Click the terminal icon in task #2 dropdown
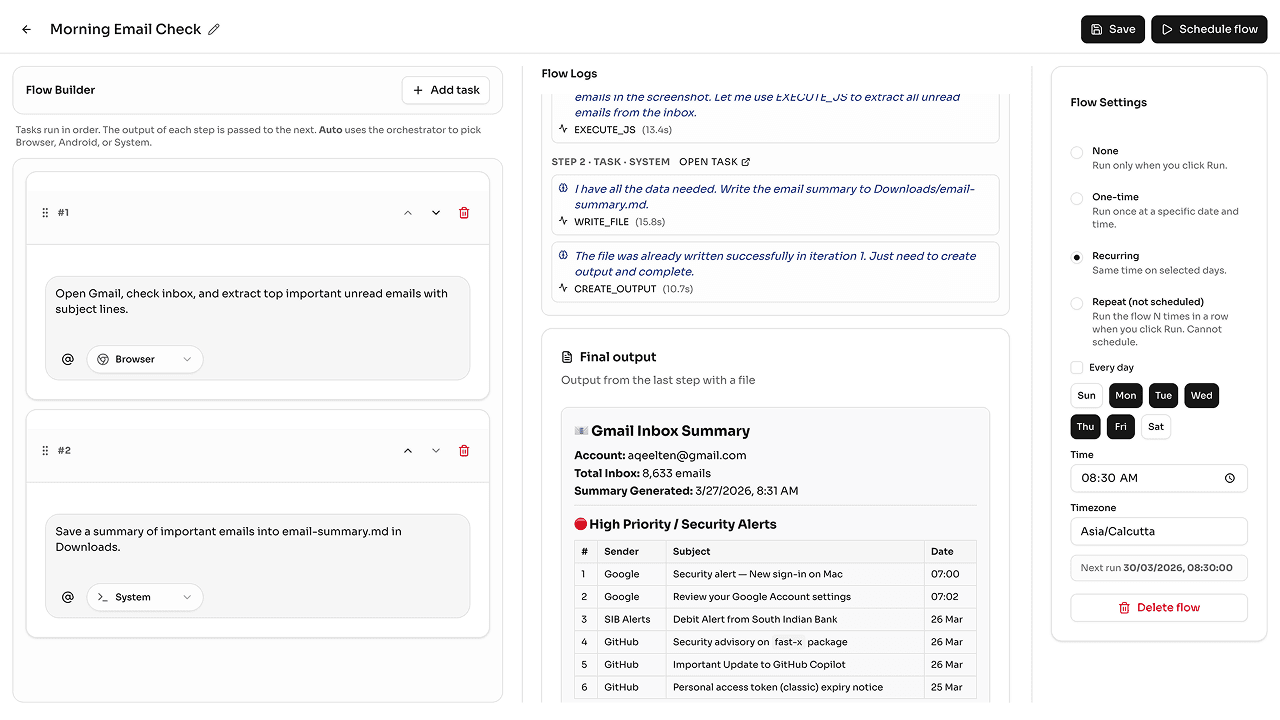The width and height of the screenshot is (1280, 720). 103,597
